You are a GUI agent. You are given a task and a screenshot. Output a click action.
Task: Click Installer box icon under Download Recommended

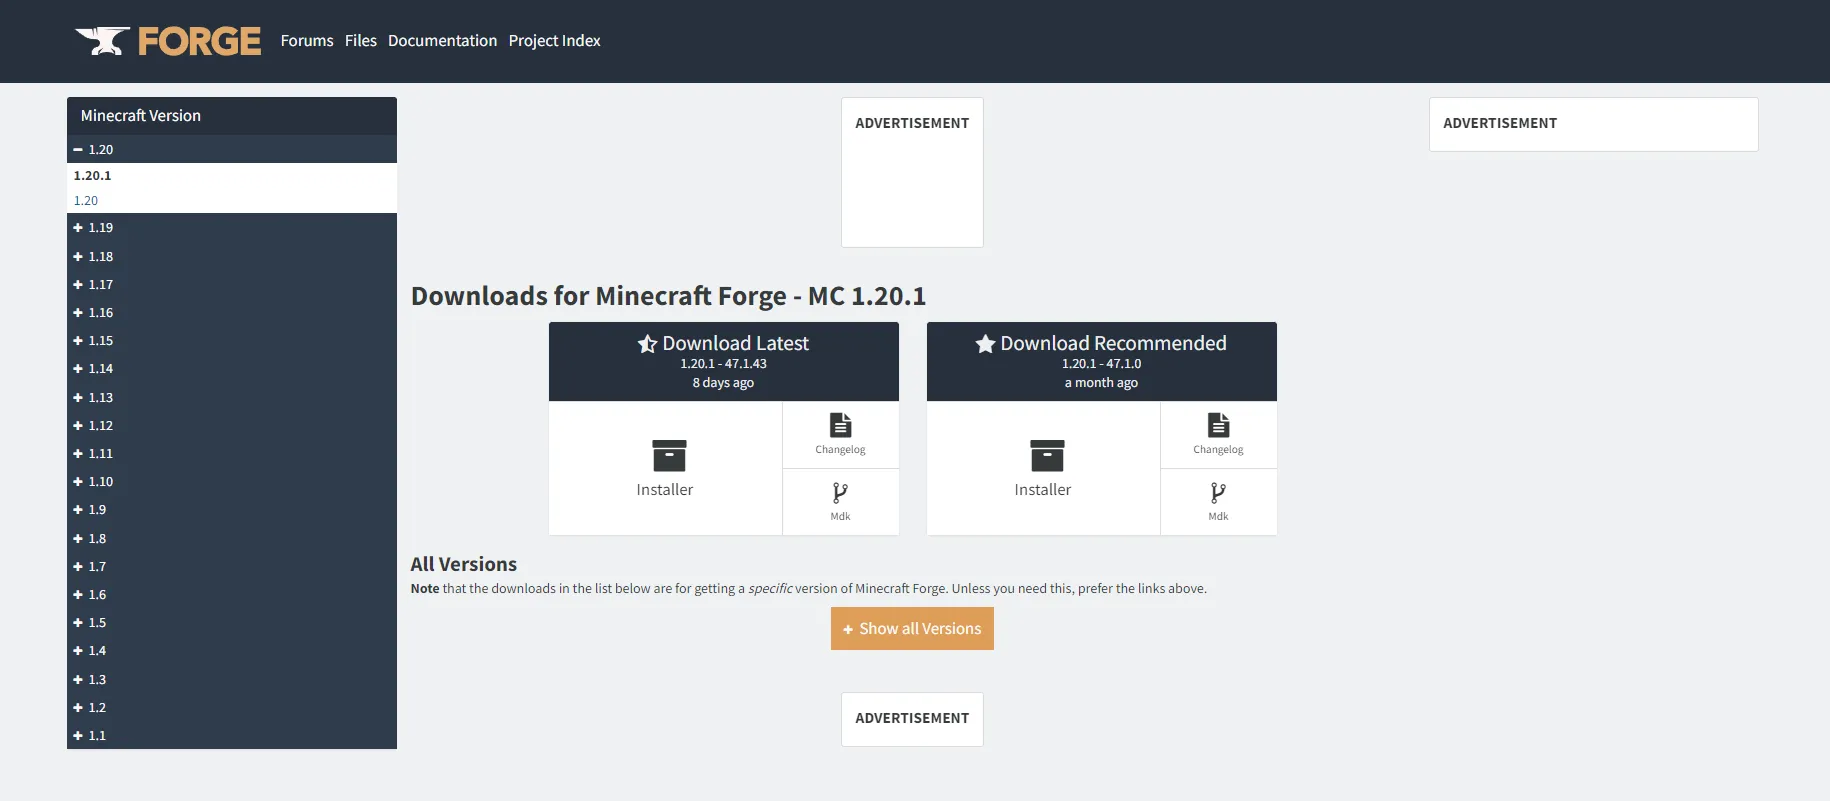pos(1047,455)
